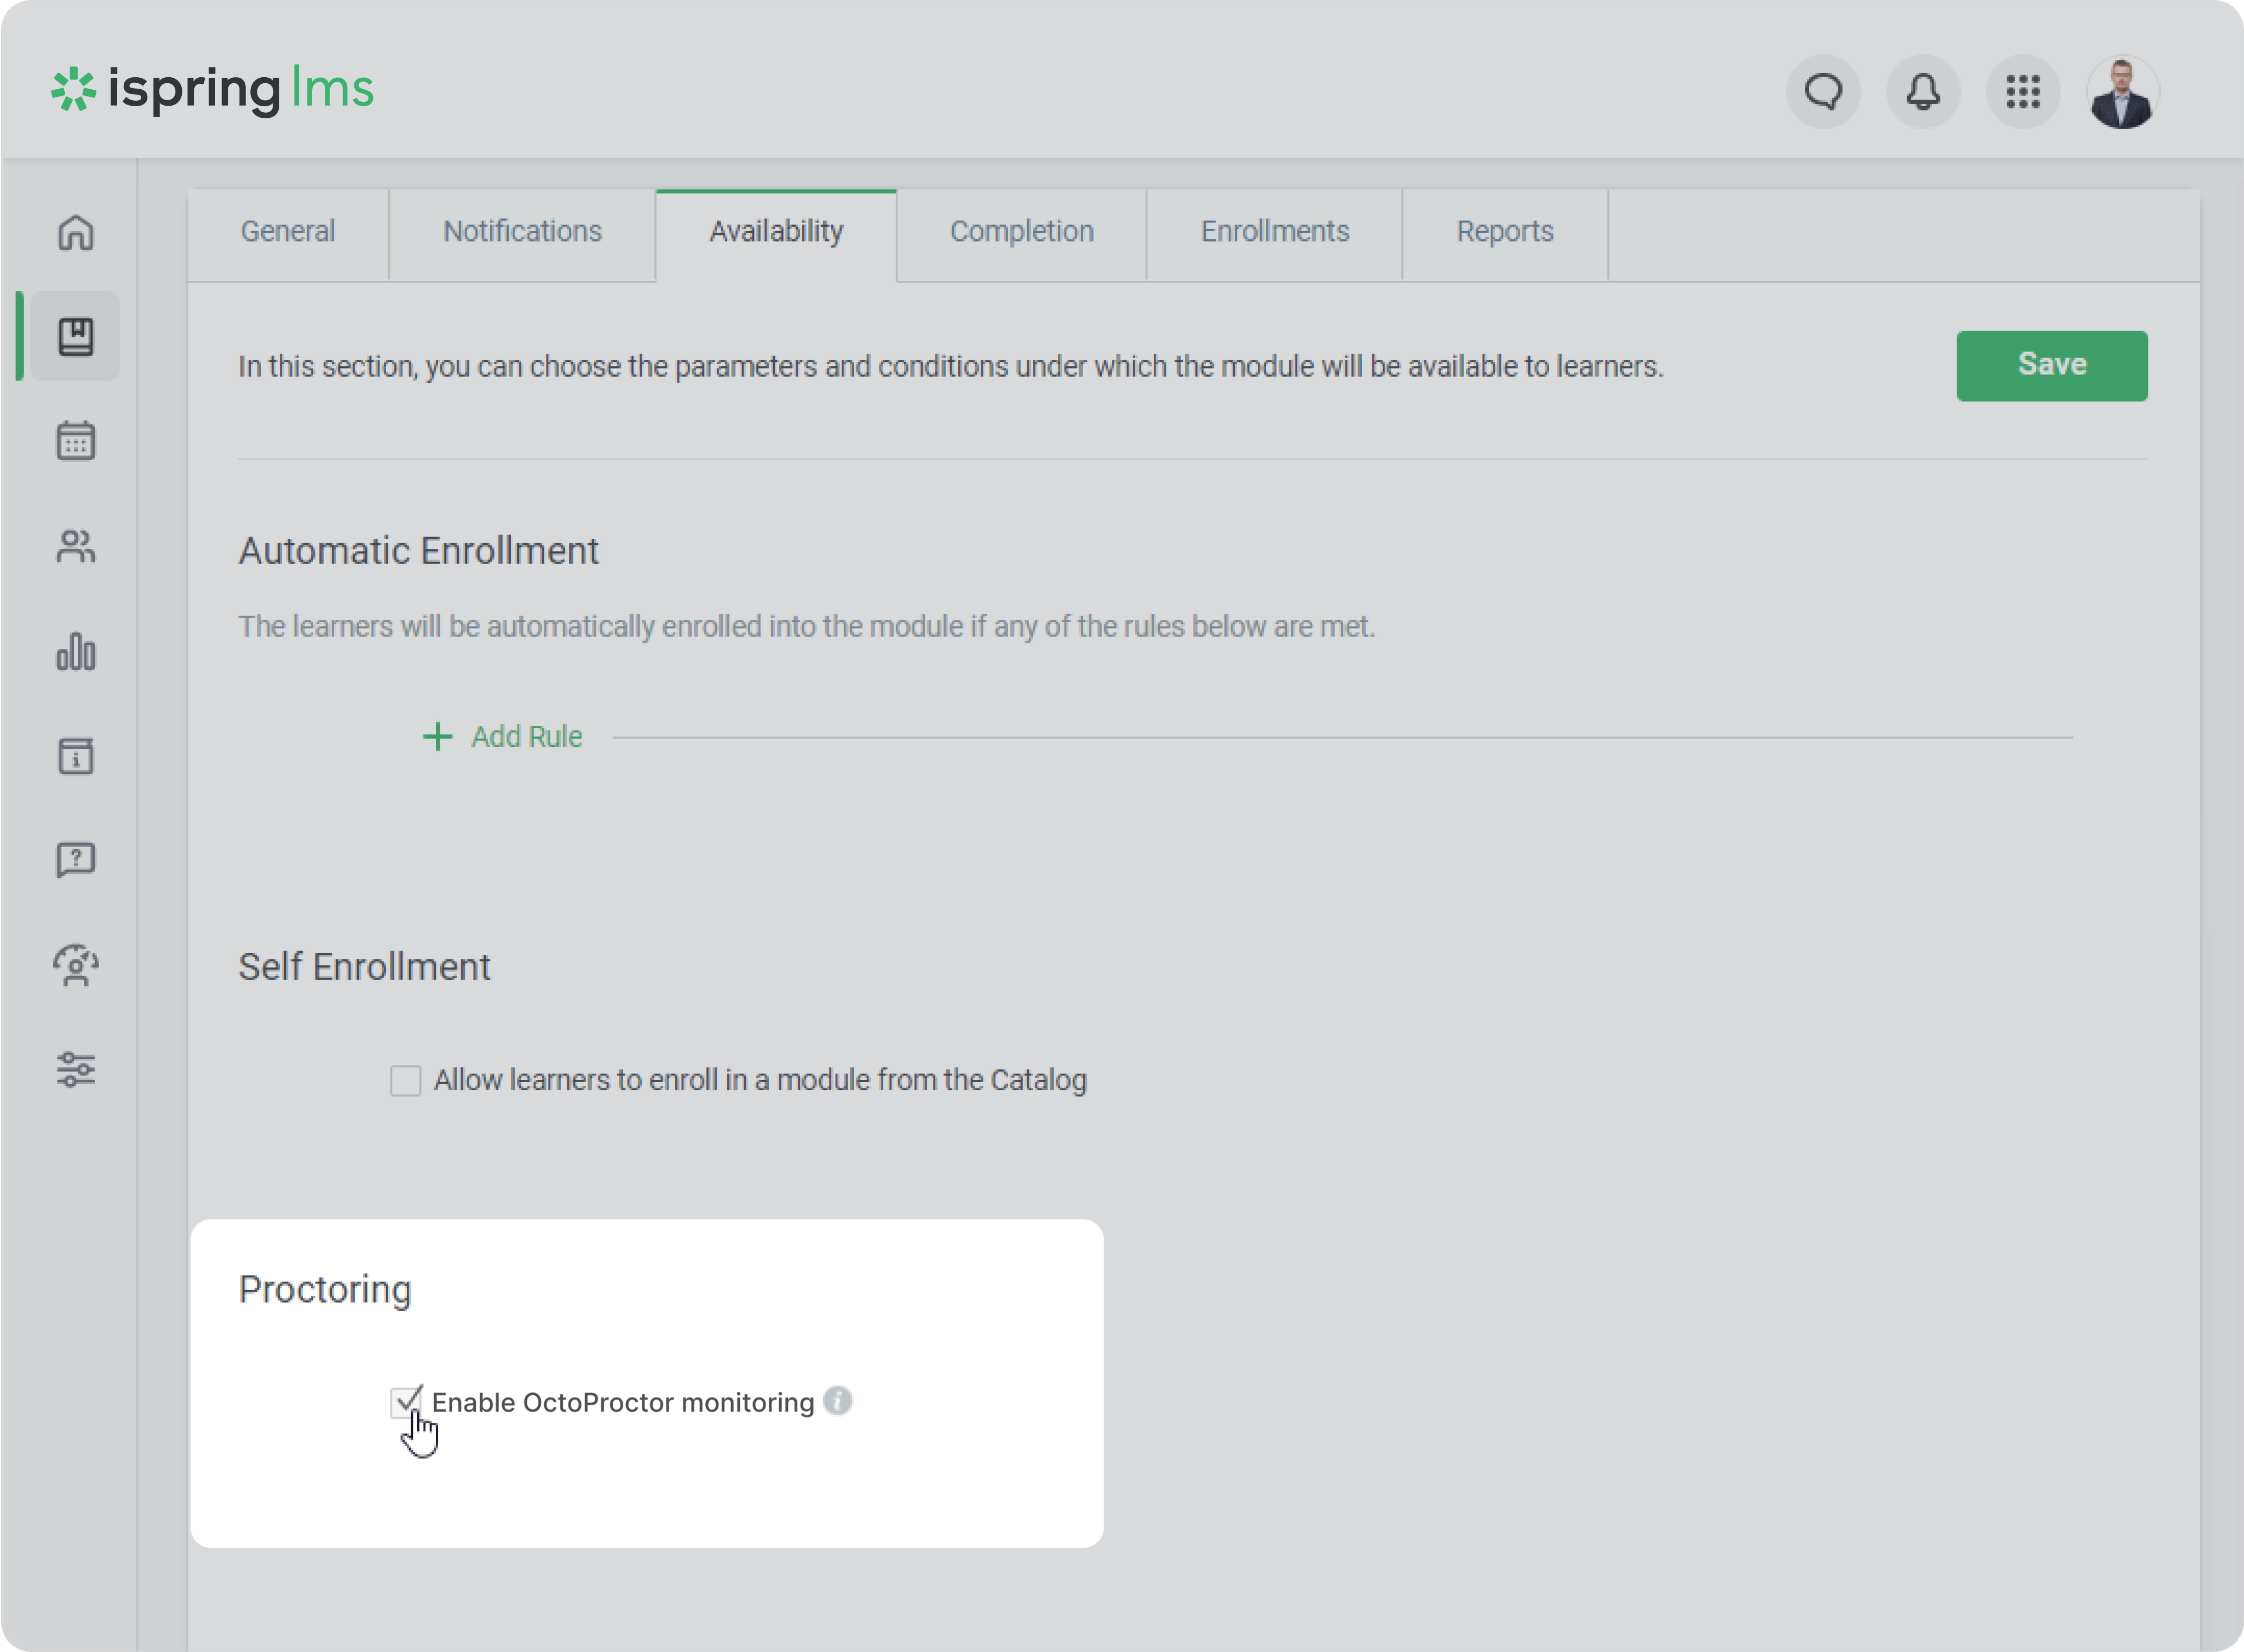Switch to the Completion tab
This screenshot has height=1652, width=2244.
(1021, 232)
